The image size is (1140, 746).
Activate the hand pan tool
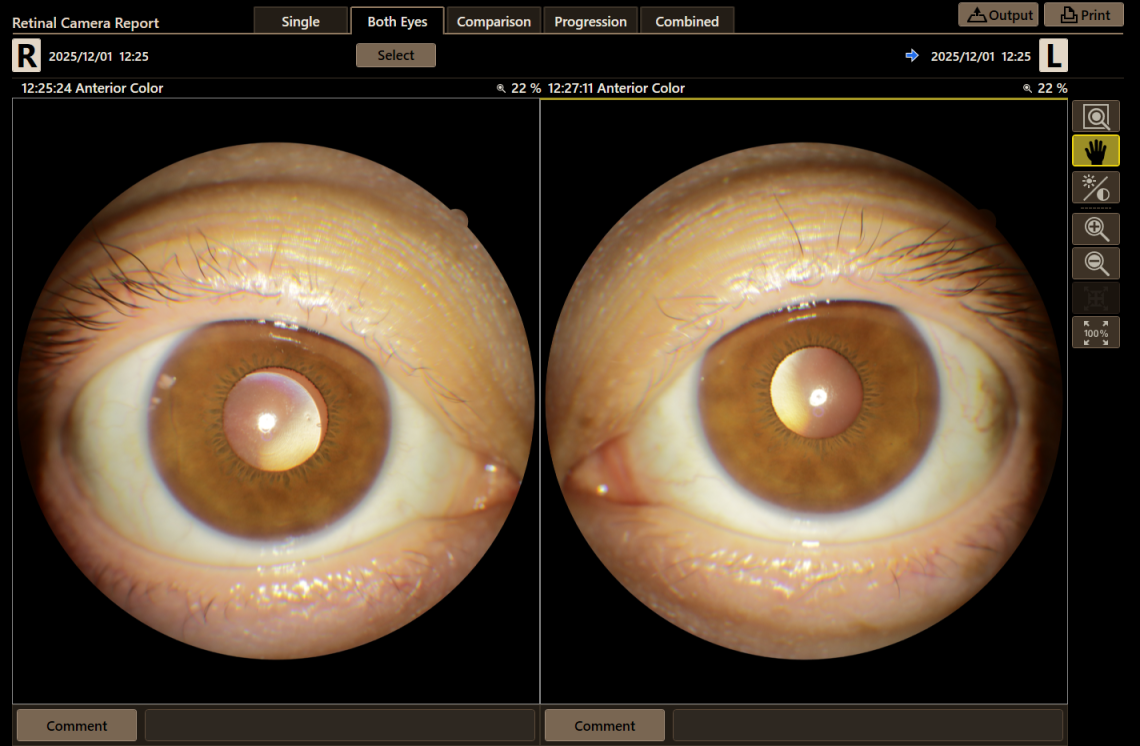pos(1095,151)
